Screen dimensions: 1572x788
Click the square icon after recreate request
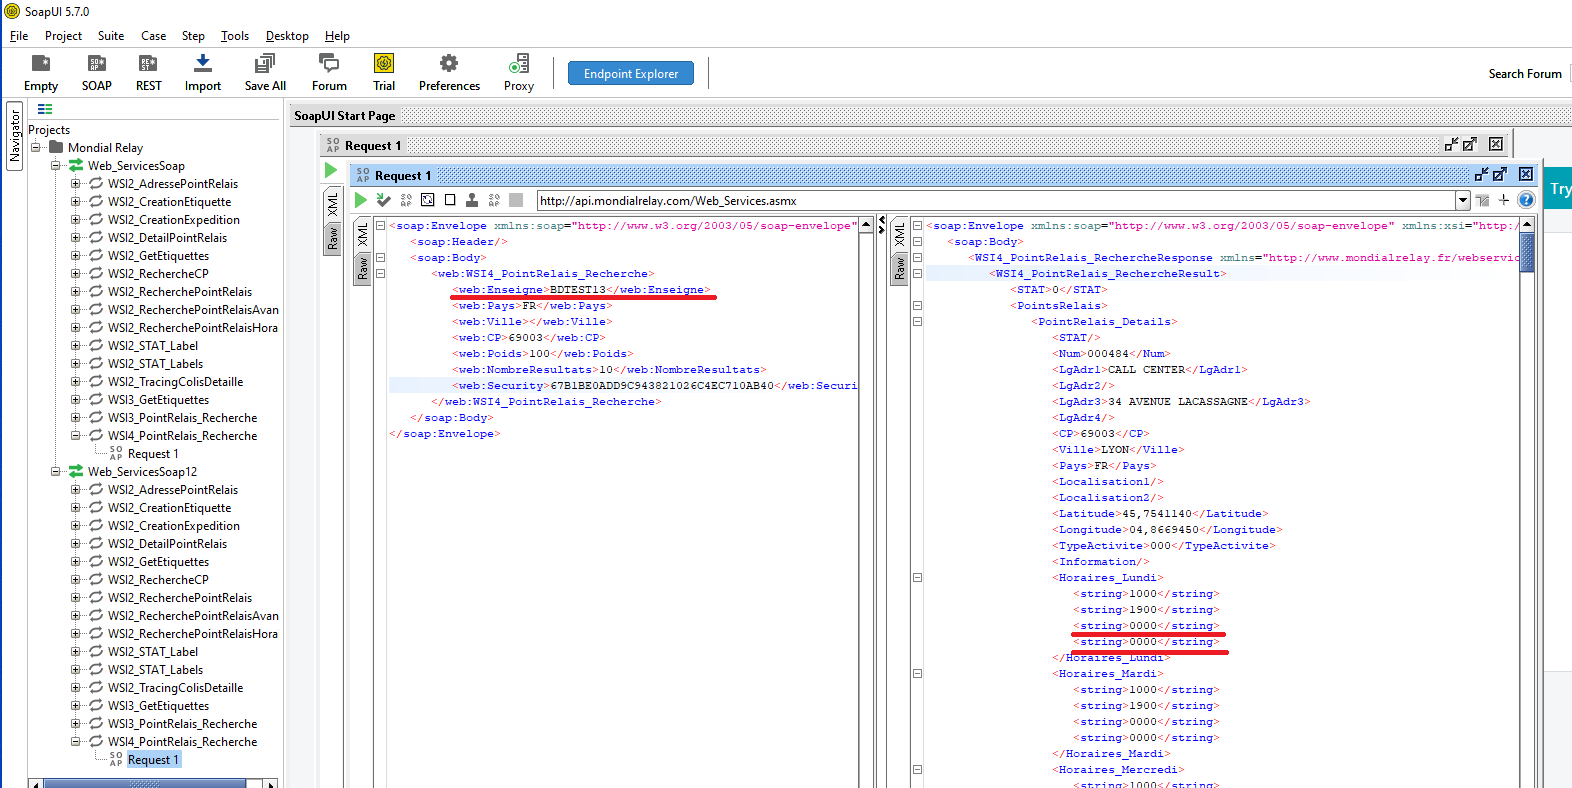click(x=450, y=200)
